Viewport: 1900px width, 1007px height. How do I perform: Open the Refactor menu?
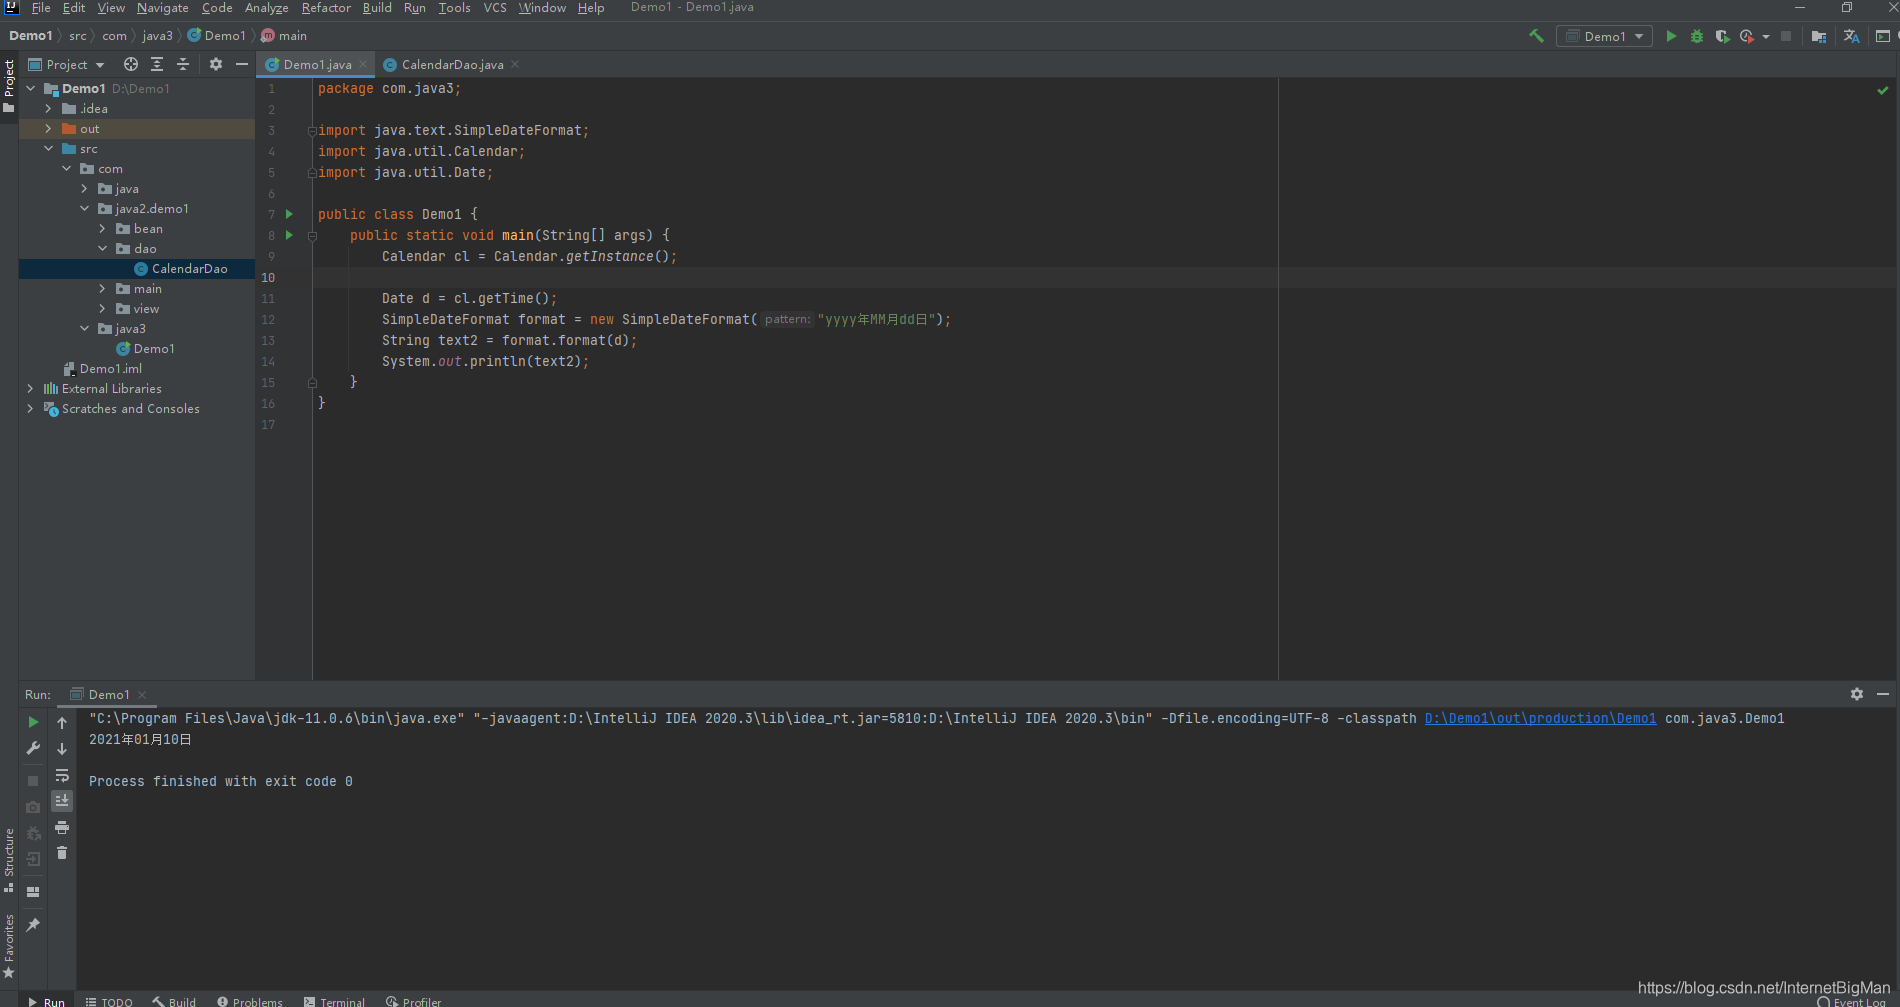[326, 8]
